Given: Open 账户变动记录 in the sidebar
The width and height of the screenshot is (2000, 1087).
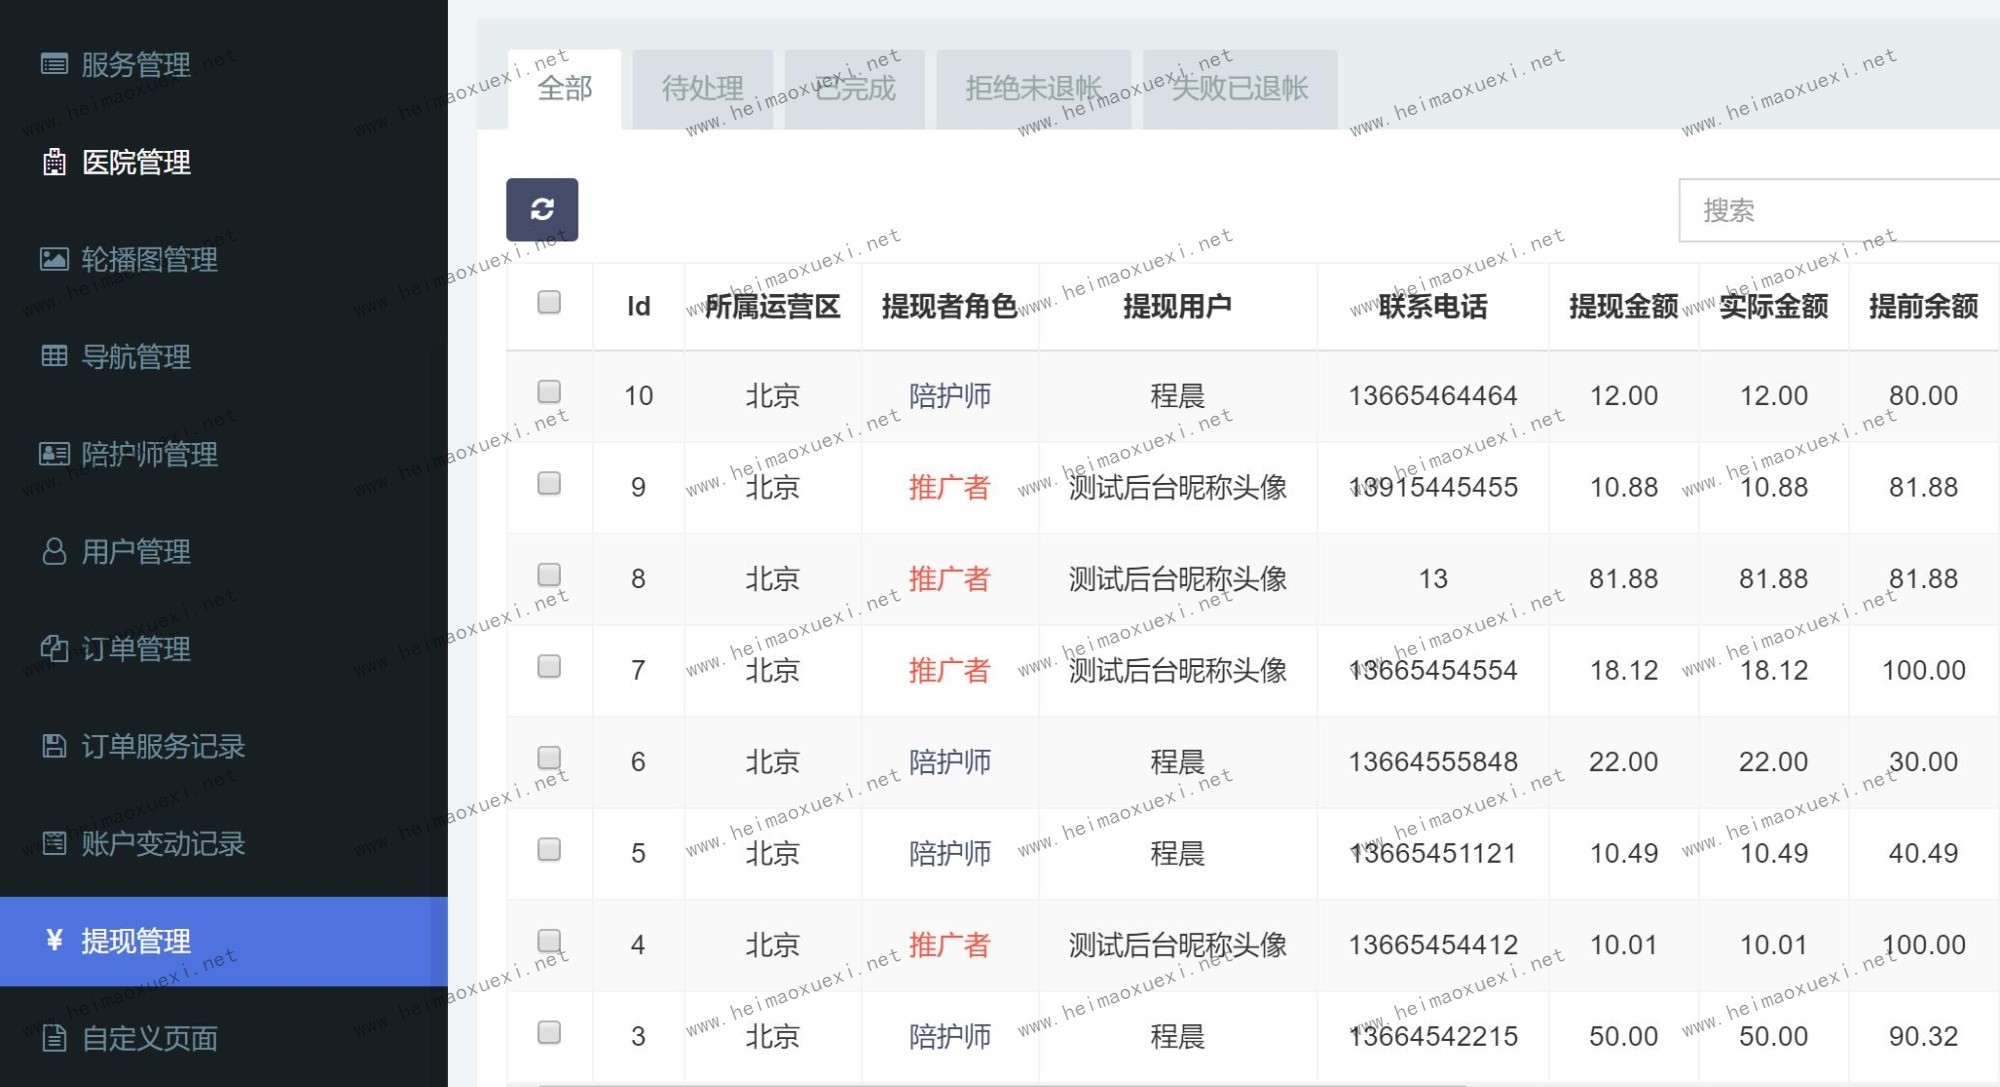Looking at the screenshot, I should [162, 843].
